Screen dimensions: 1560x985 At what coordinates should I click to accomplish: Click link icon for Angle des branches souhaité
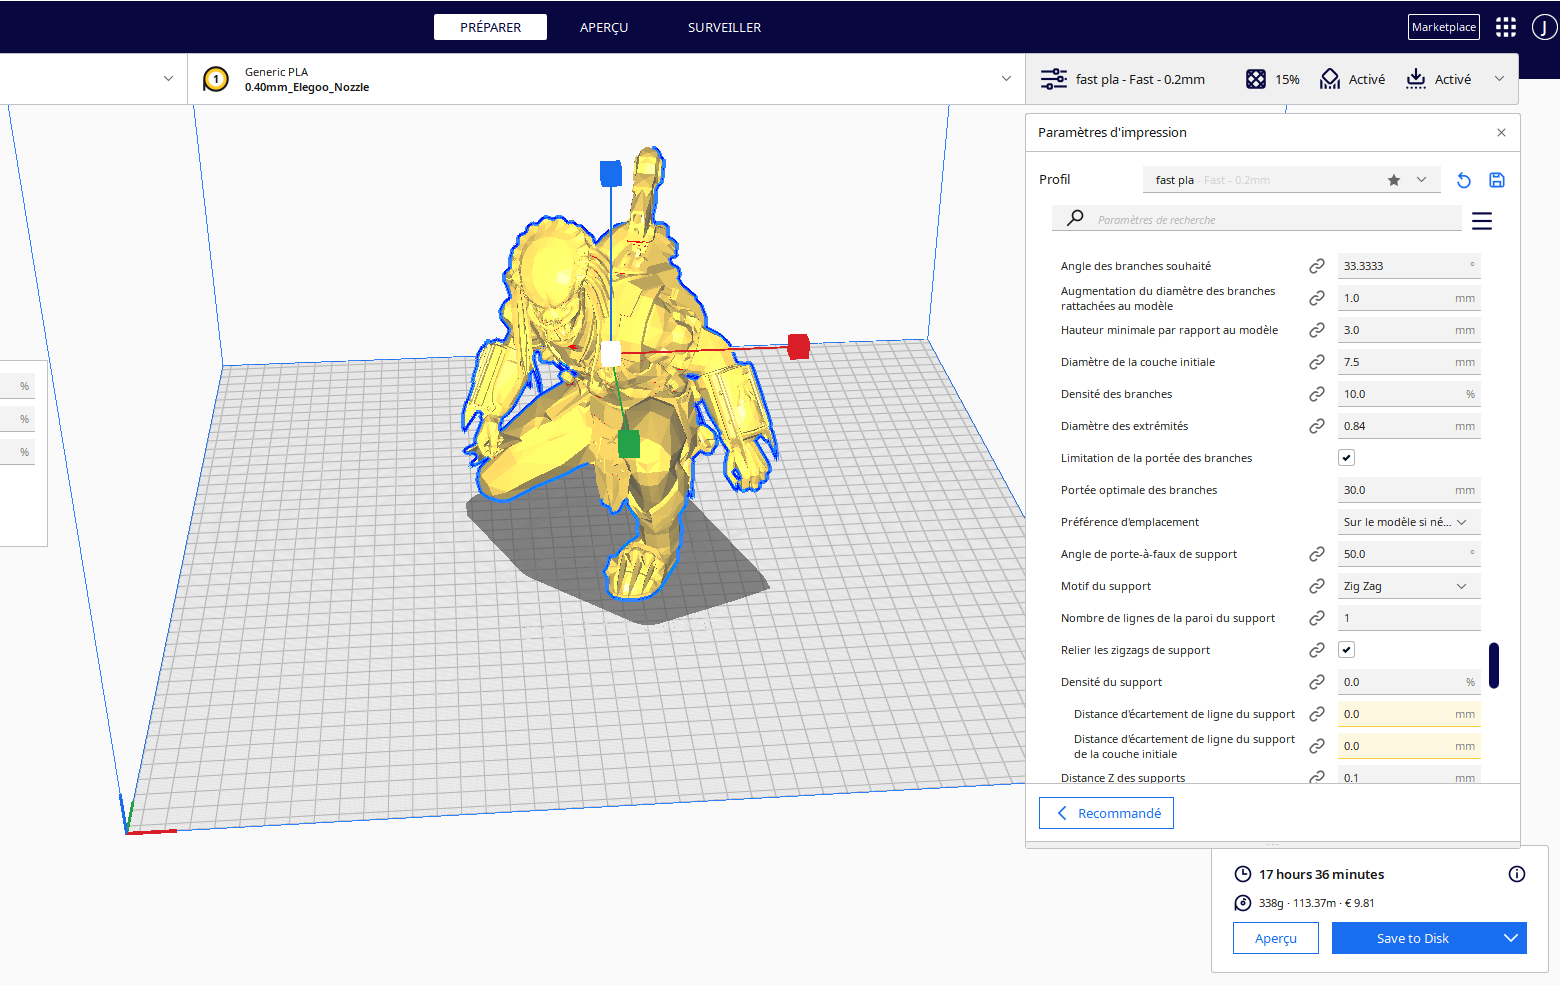pyautogui.click(x=1317, y=266)
